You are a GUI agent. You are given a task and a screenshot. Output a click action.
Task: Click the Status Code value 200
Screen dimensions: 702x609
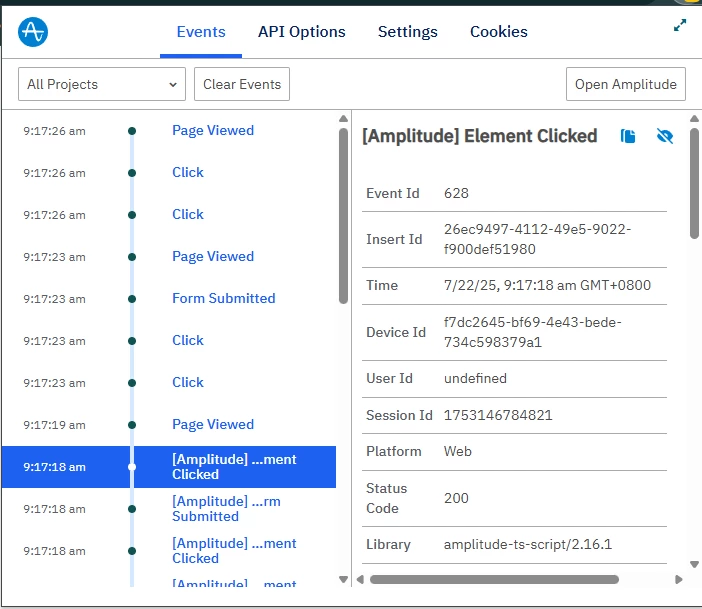pos(456,498)
